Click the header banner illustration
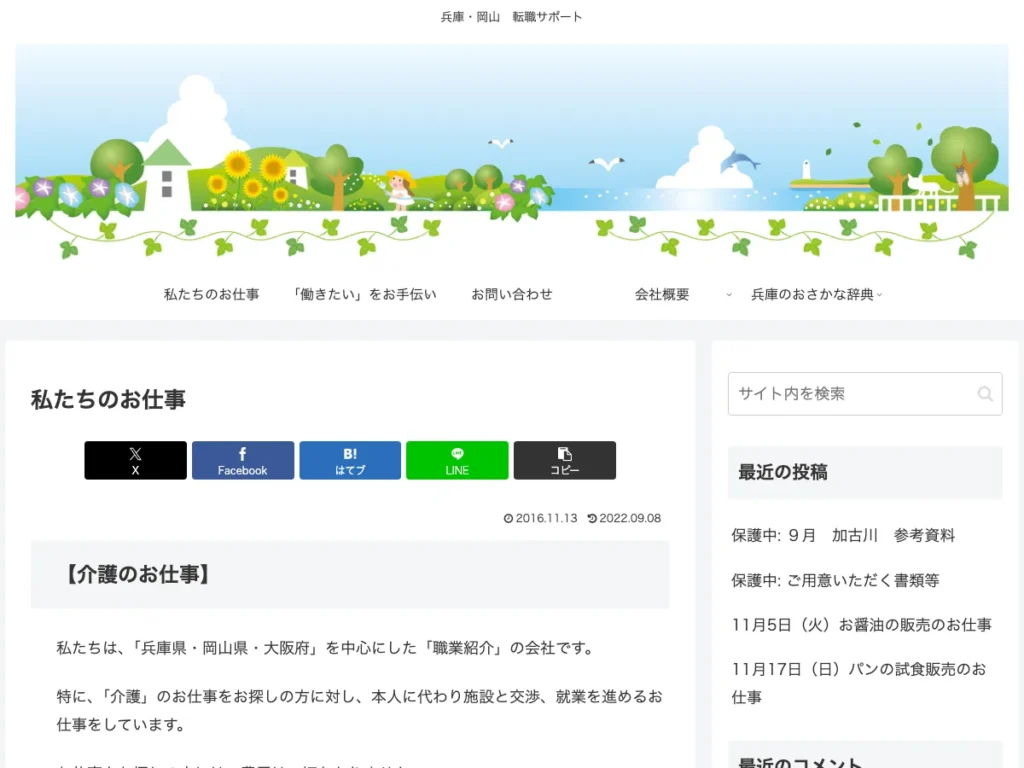This screenshot has height=768, width=1024. point(512,152)
